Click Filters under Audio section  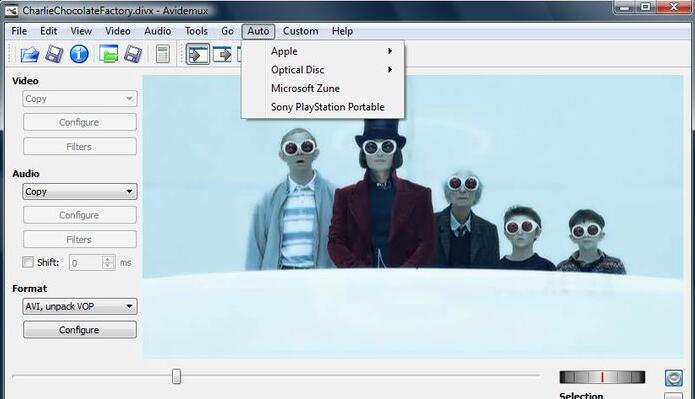pos(80,239)
